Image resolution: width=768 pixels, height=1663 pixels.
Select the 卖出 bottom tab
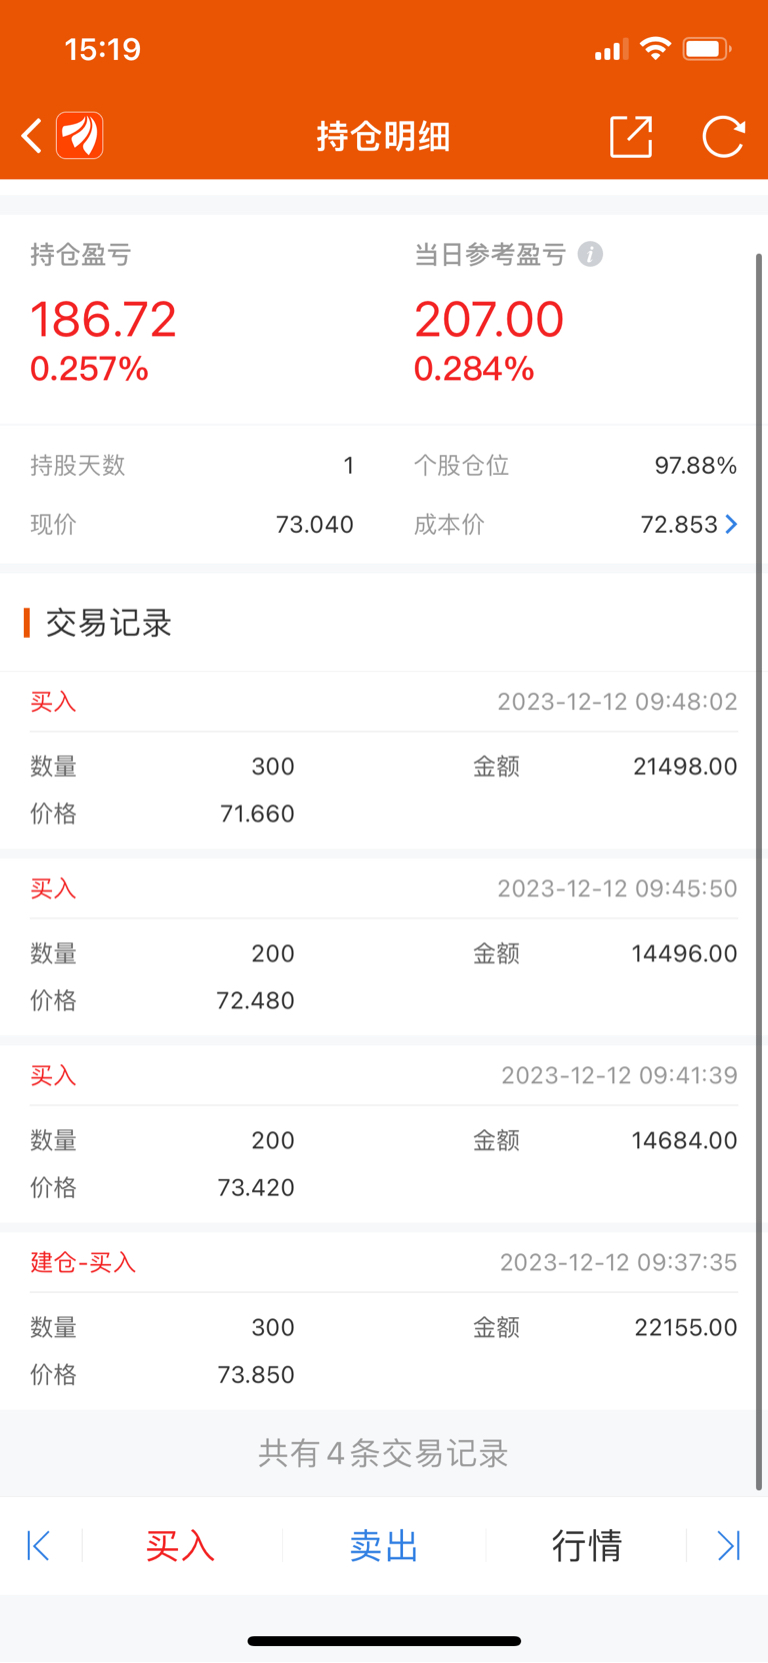pyautogui.click(x=384, y=1546)
